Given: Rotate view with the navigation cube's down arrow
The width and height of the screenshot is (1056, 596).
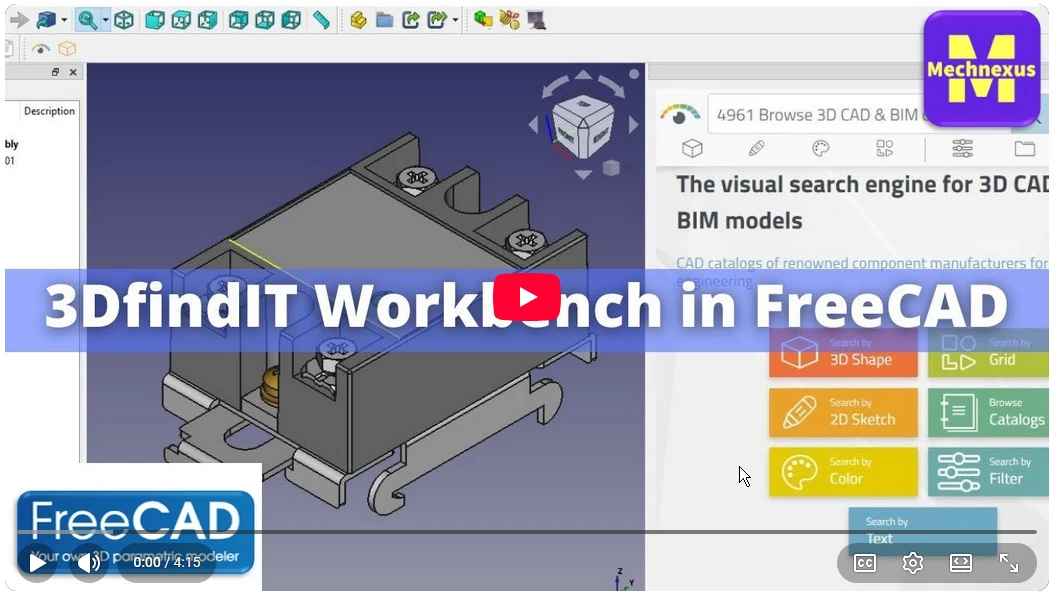Looking at the screenshot, I should [583, 174].
